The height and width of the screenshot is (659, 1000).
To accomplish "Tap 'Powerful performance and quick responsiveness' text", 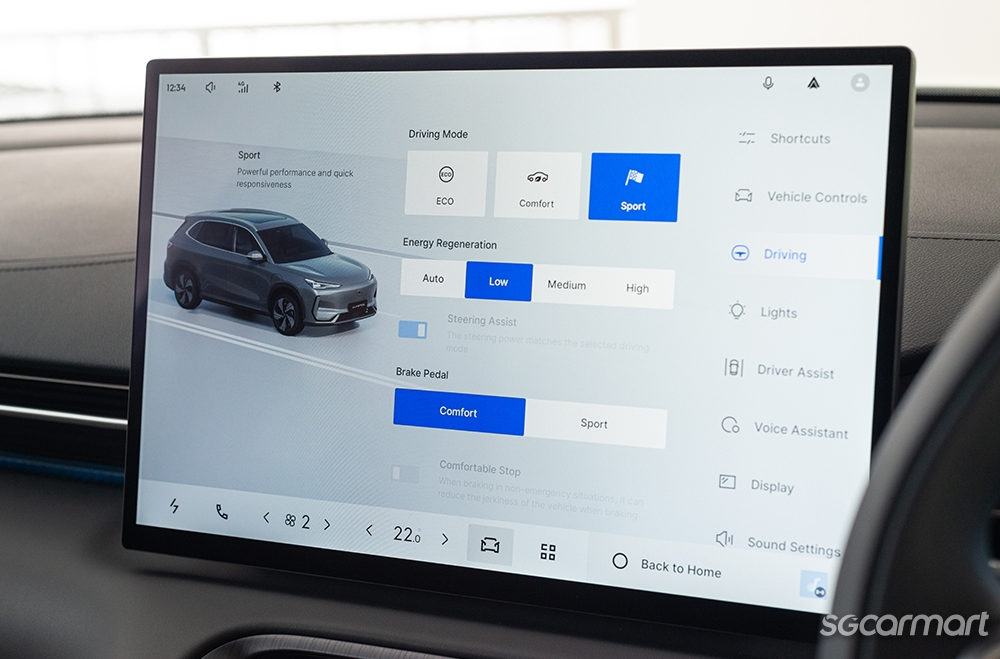I will click(295, 178).
